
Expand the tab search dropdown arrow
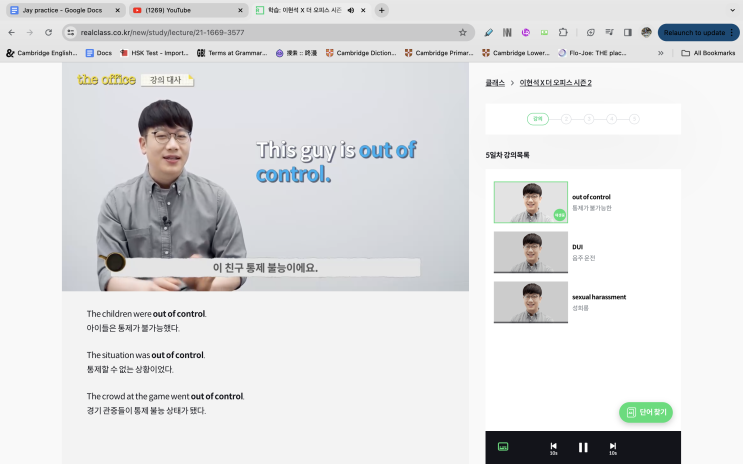[732, 10]
